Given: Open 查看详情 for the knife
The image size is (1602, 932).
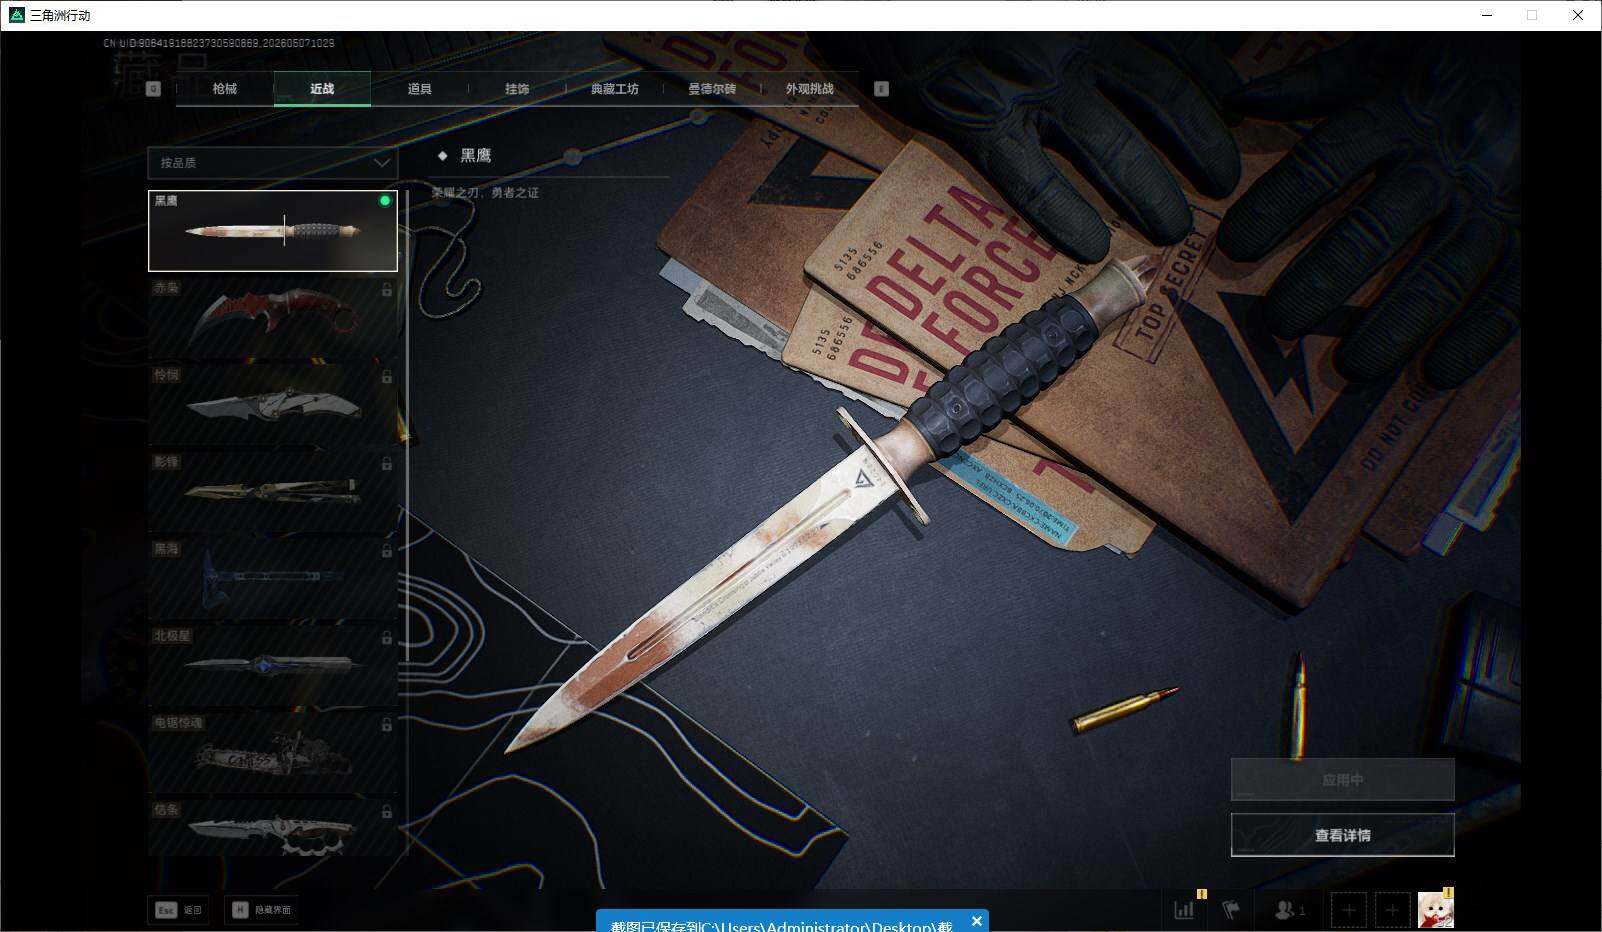Looking at the screenshot, I should [x=1342, y=835].
